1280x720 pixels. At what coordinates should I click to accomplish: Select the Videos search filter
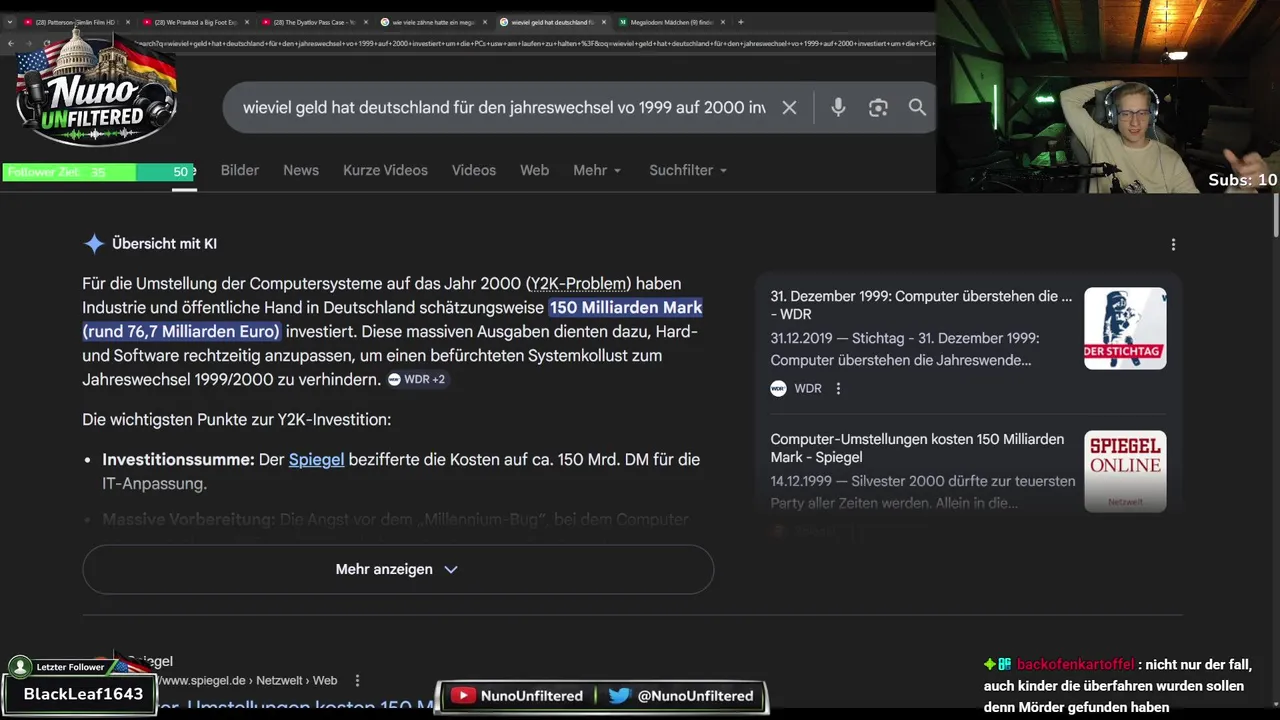474,170
